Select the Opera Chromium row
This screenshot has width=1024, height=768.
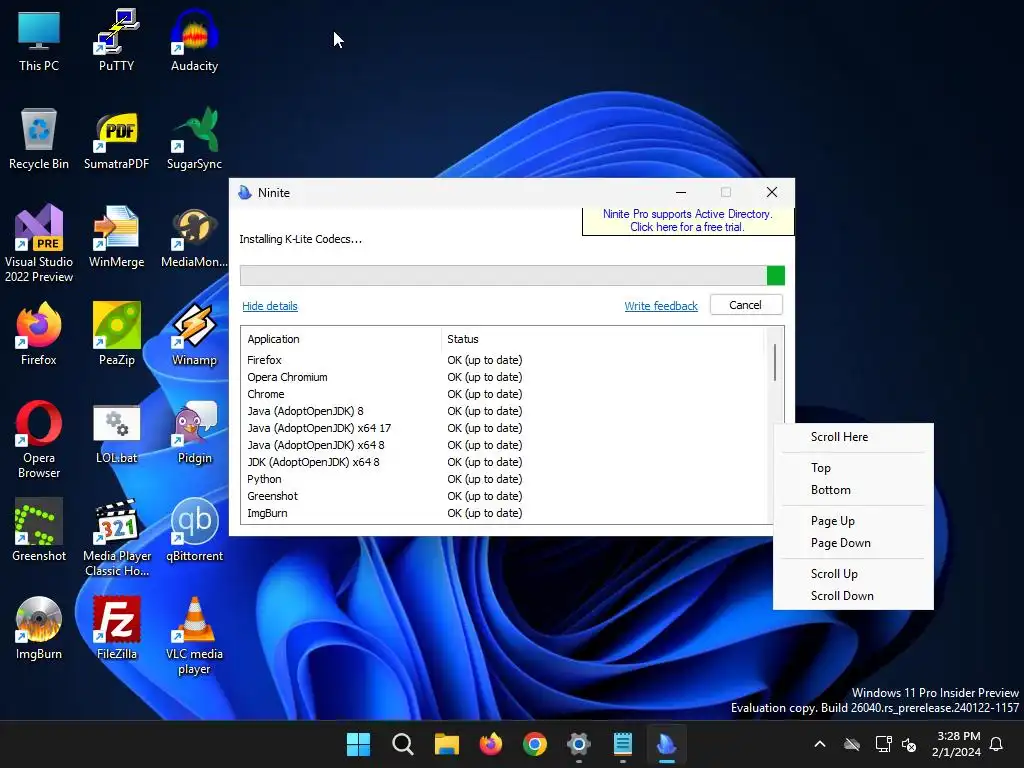(x=503, y=377)
